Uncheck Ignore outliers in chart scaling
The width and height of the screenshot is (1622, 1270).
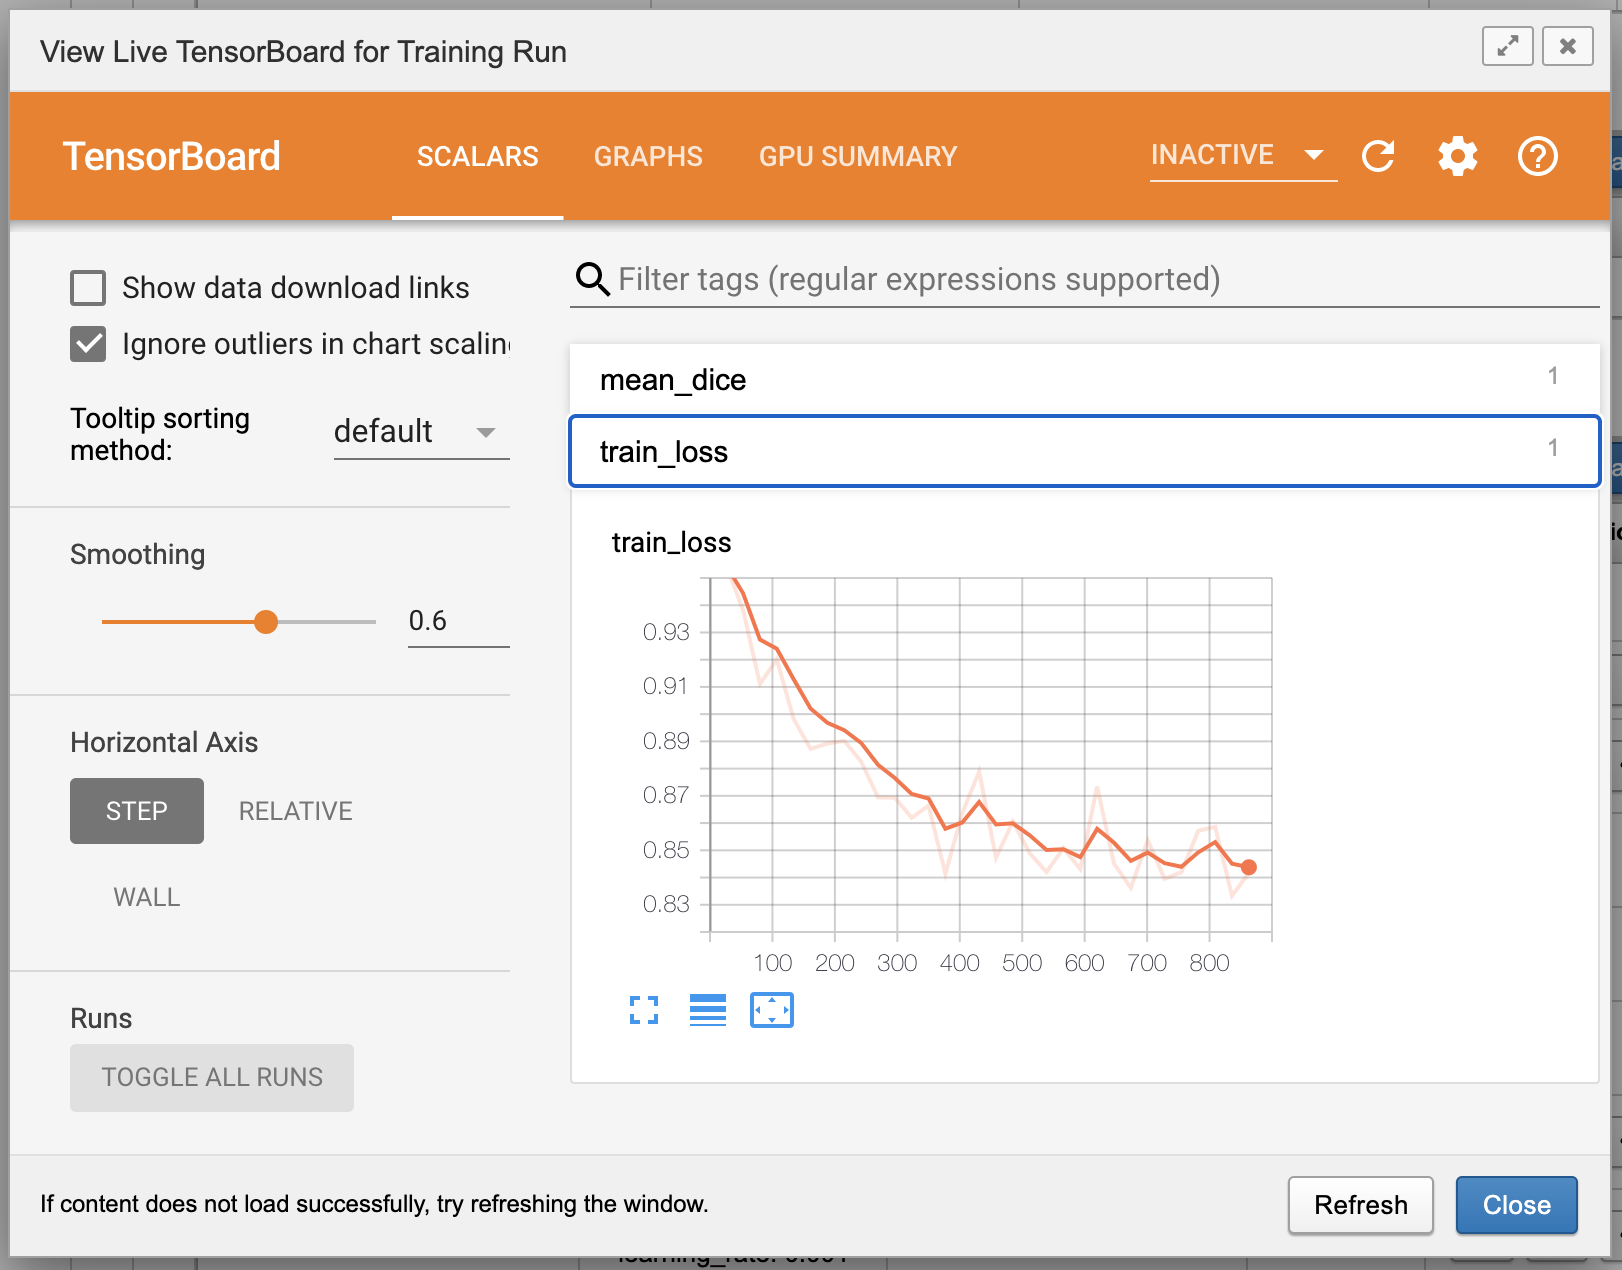pos(88,344)
